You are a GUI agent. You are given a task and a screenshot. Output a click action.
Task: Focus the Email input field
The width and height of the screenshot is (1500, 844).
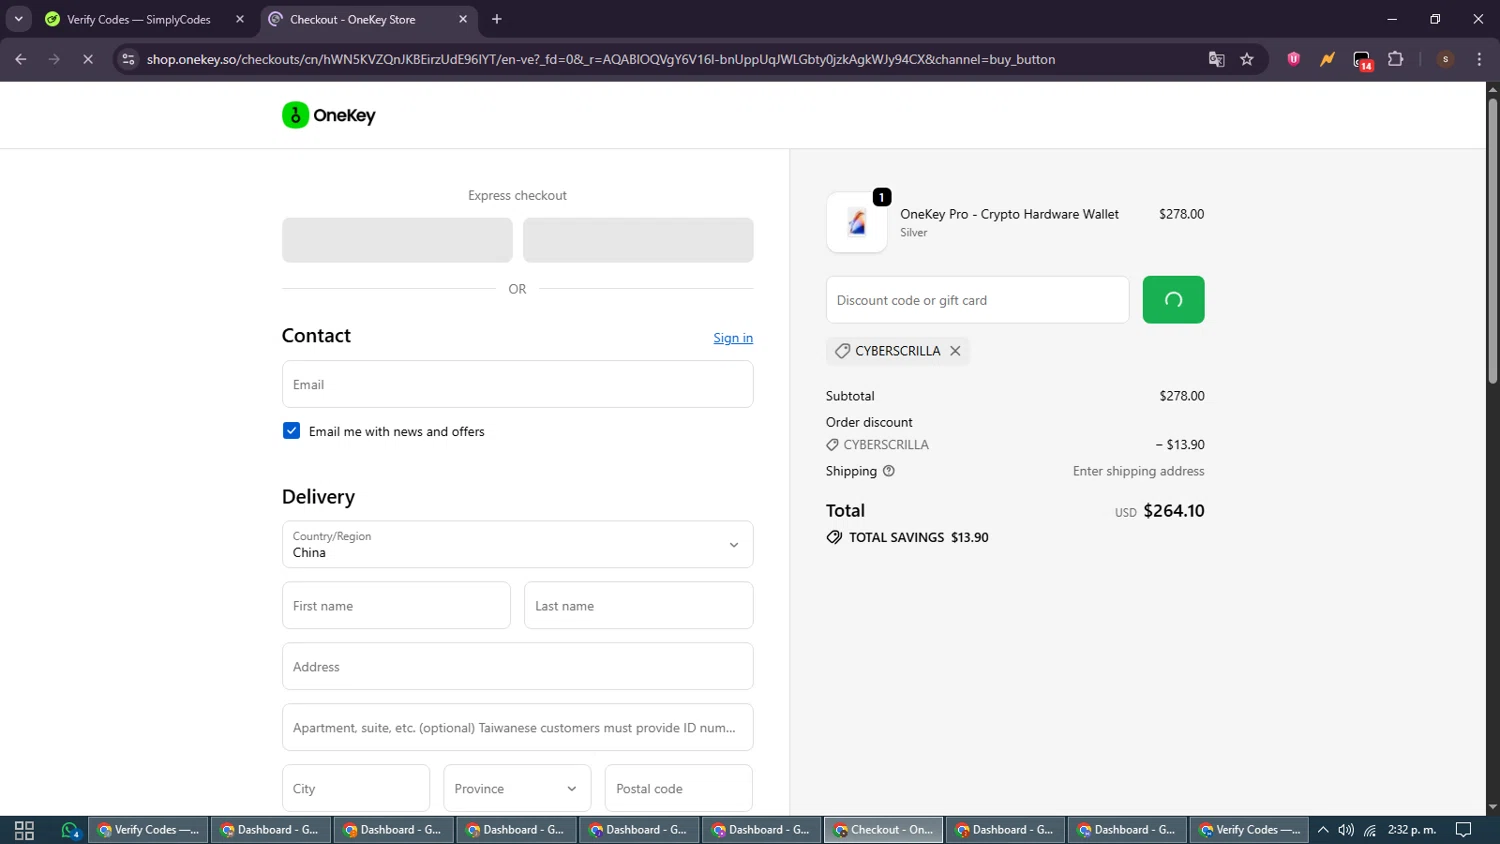(x=517, y=384)
